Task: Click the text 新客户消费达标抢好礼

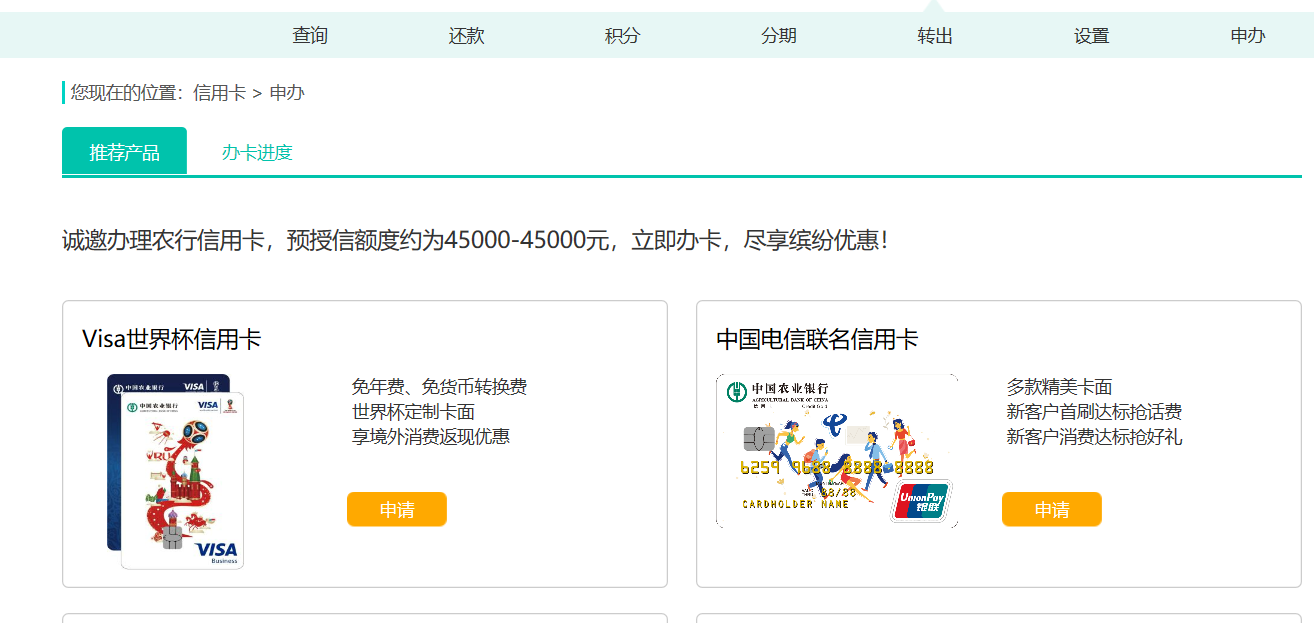Action: click(1094, 437)
